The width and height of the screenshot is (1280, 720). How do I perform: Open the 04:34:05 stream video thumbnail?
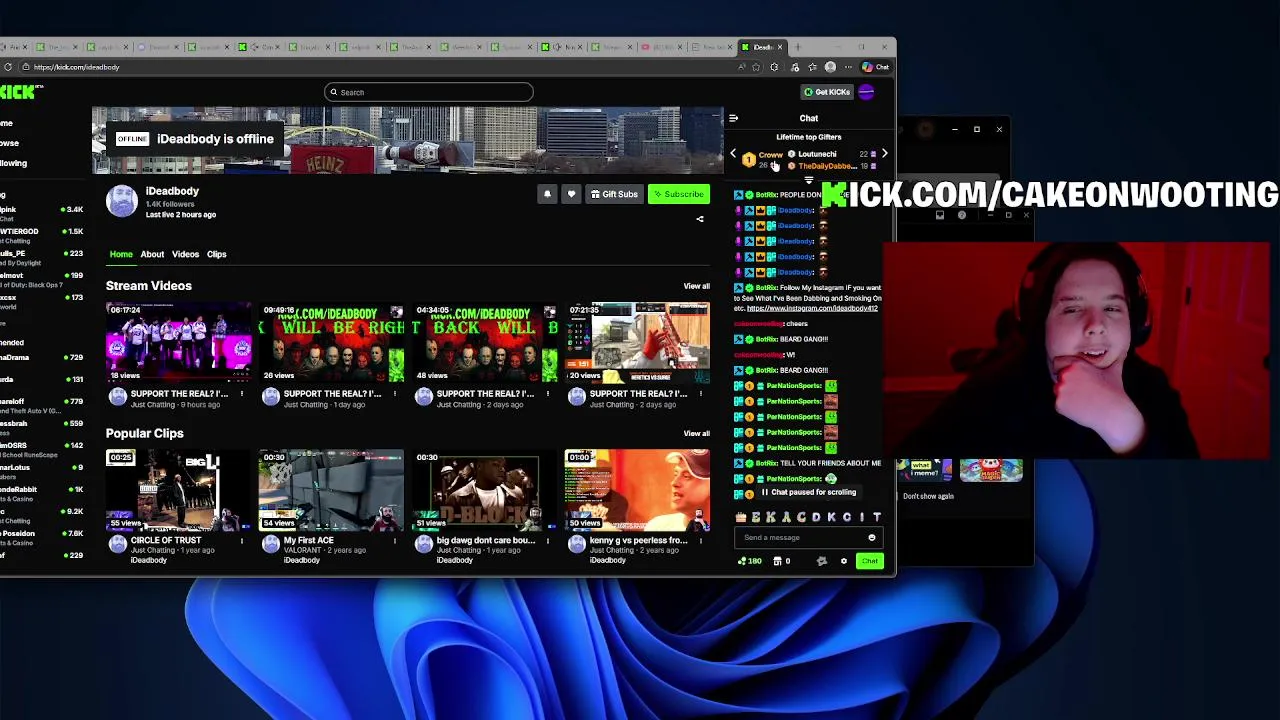(485, 343)
